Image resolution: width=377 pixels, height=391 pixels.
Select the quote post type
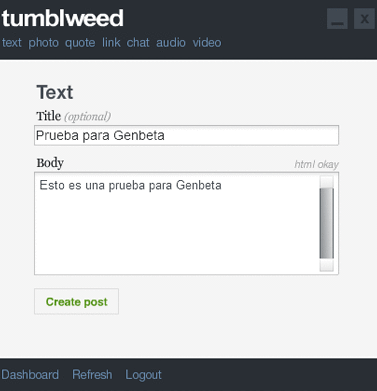click(80, 43)
